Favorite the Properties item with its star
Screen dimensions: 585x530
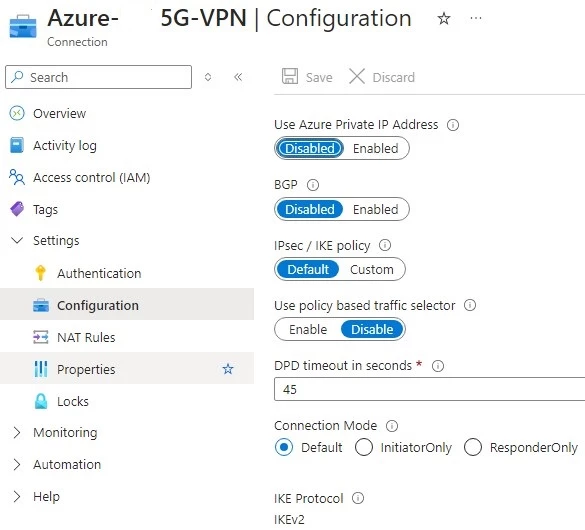coord(228,369)
